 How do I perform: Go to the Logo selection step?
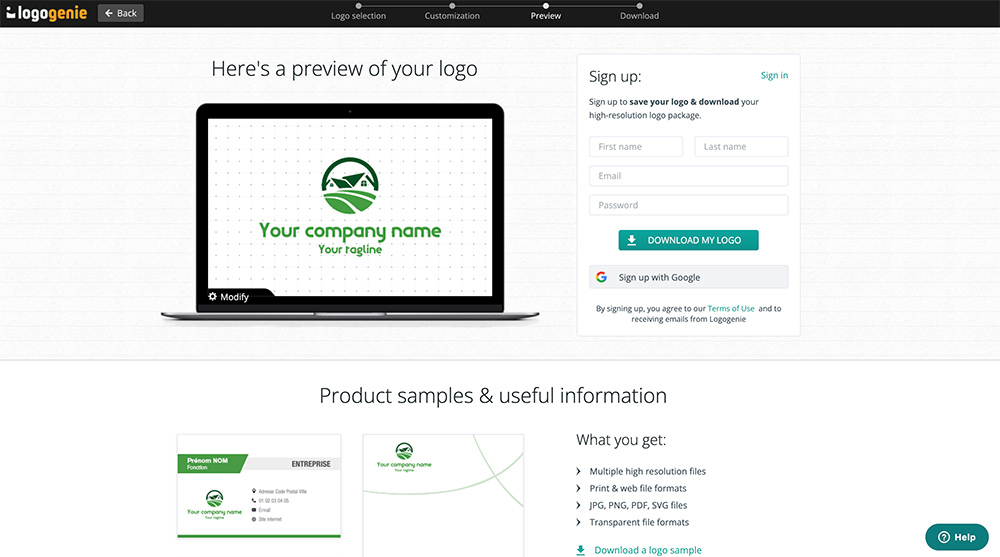pos(358,16)
